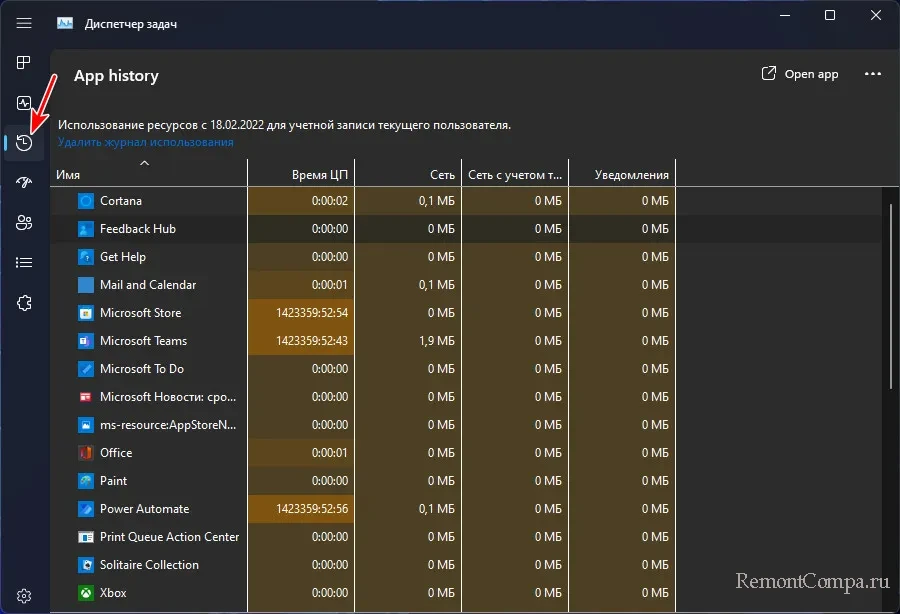This screenshot has width=900, height=614.
Task: Select the Solitaire Collection row name
Action: click(149, 565)
